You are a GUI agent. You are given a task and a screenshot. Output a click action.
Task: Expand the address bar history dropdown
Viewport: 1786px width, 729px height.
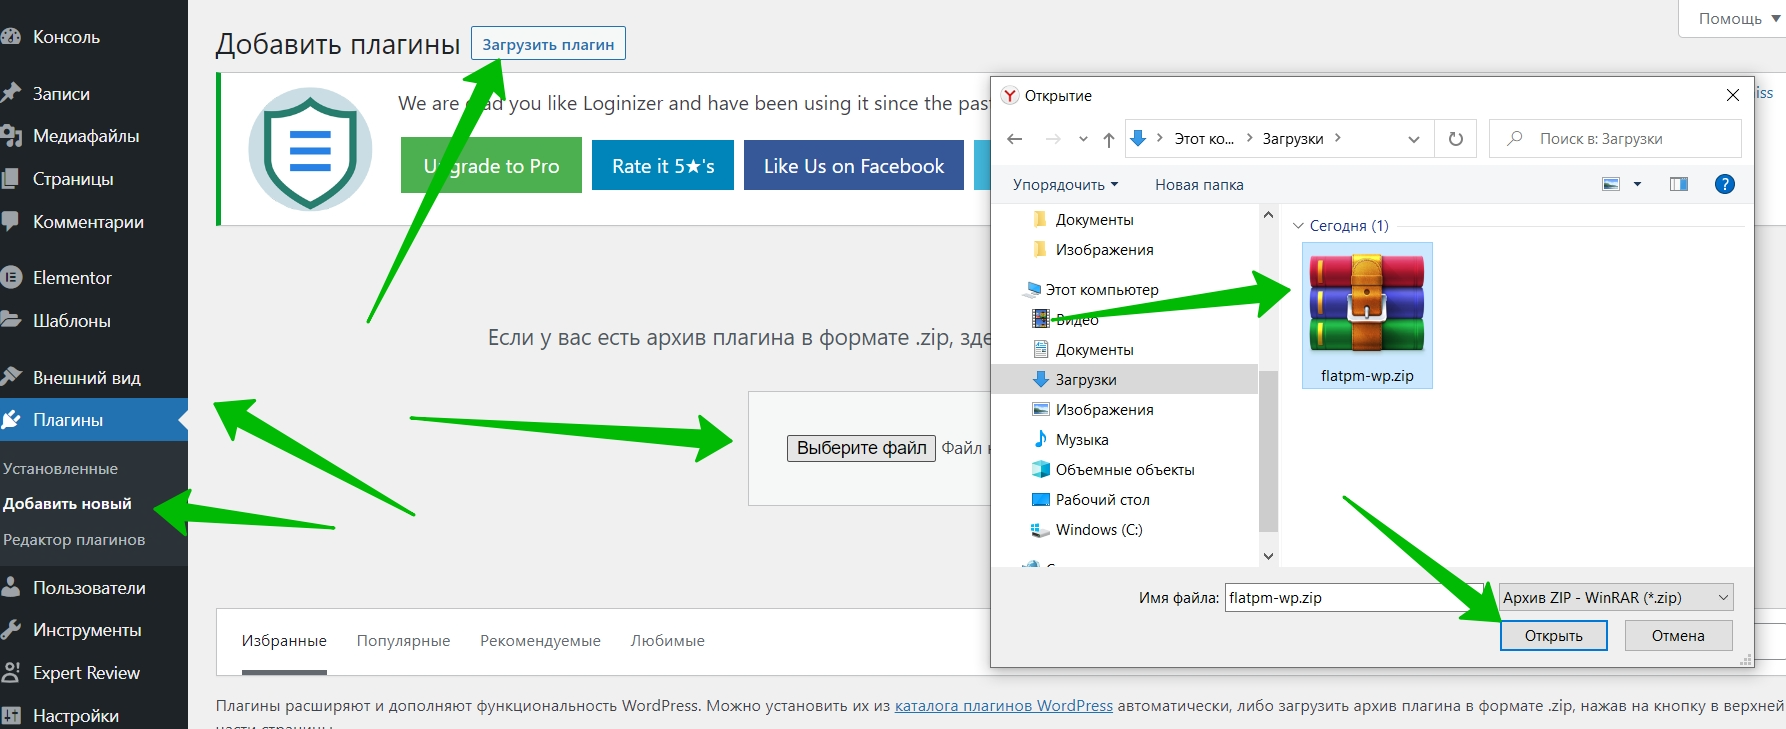[1414, 139]
